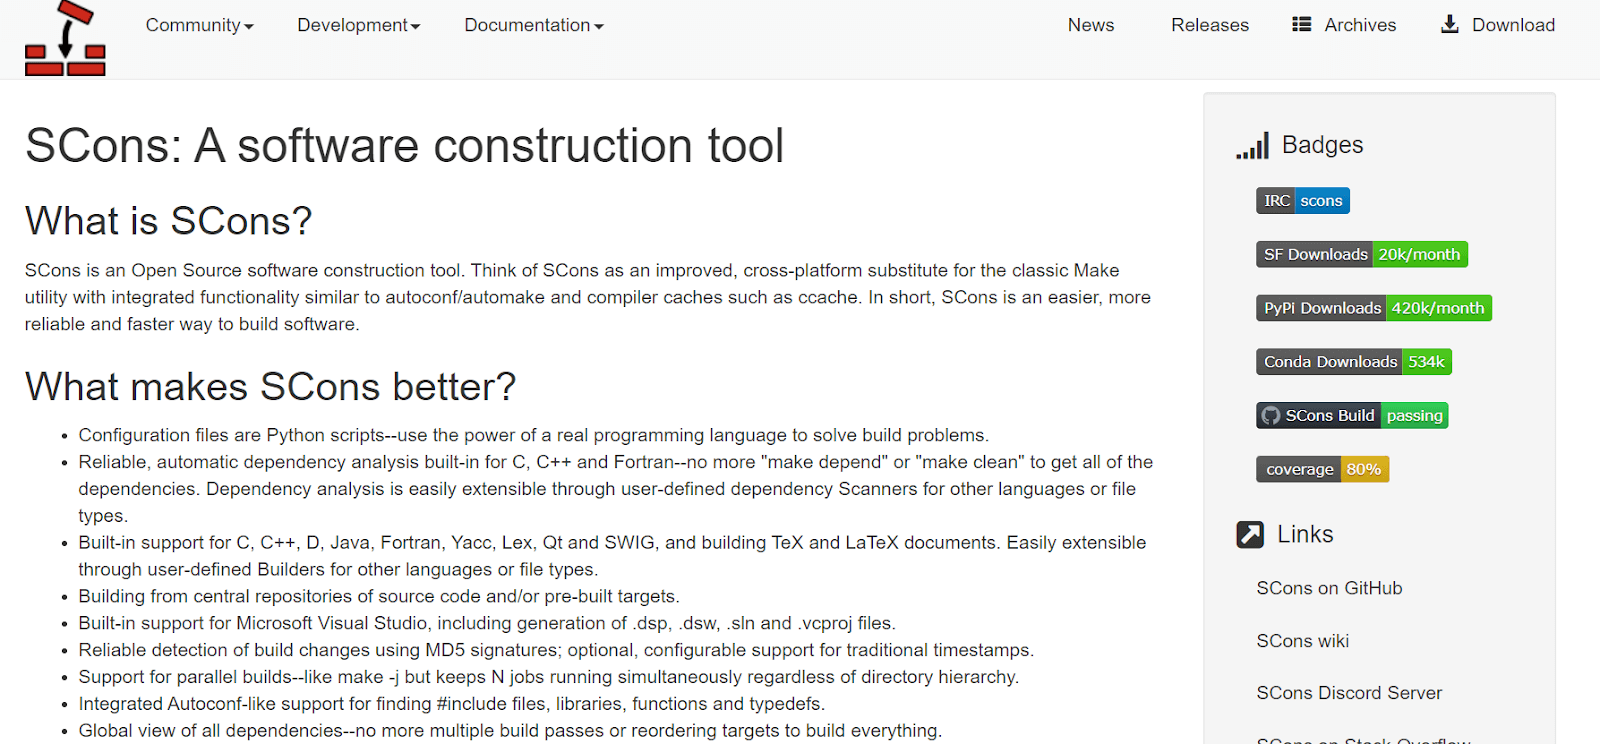This screenshot has width=1600, height=744.
Task: Open the Conda Downloads 534k badge
Action: pos(1354,362)
